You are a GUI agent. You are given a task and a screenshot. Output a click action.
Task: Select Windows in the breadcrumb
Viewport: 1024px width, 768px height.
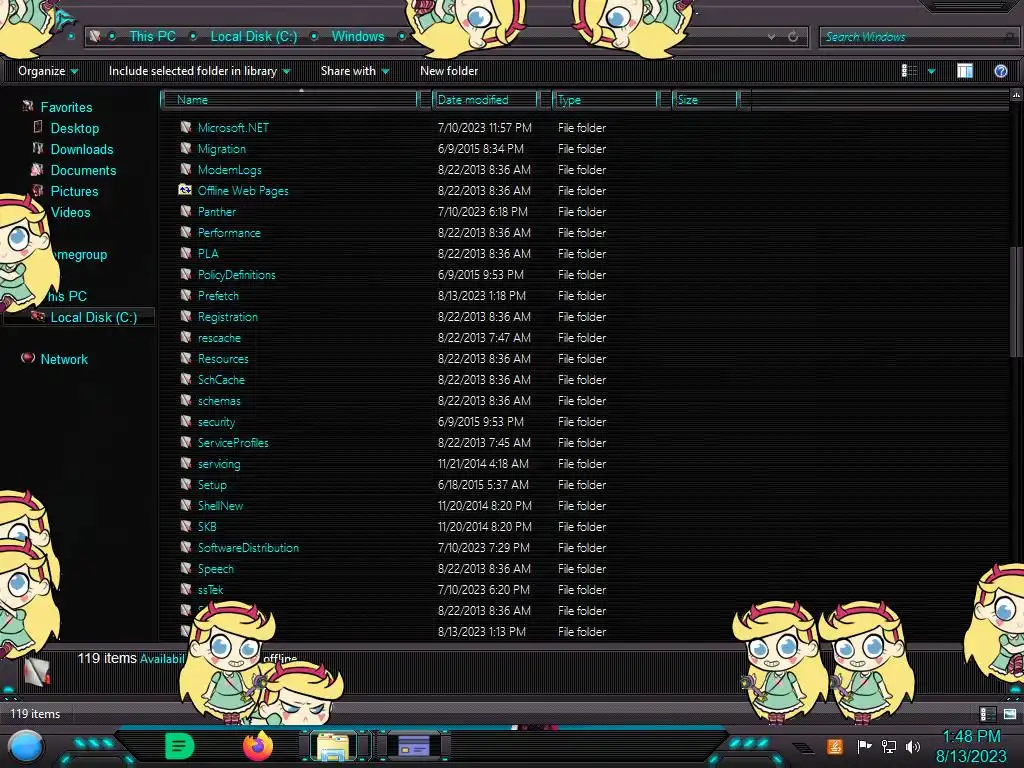[x=358, y=37]
